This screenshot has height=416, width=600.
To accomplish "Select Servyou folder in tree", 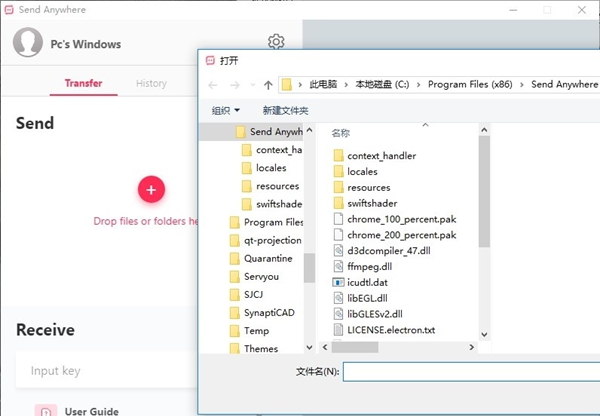I will [x=254, y=276].
